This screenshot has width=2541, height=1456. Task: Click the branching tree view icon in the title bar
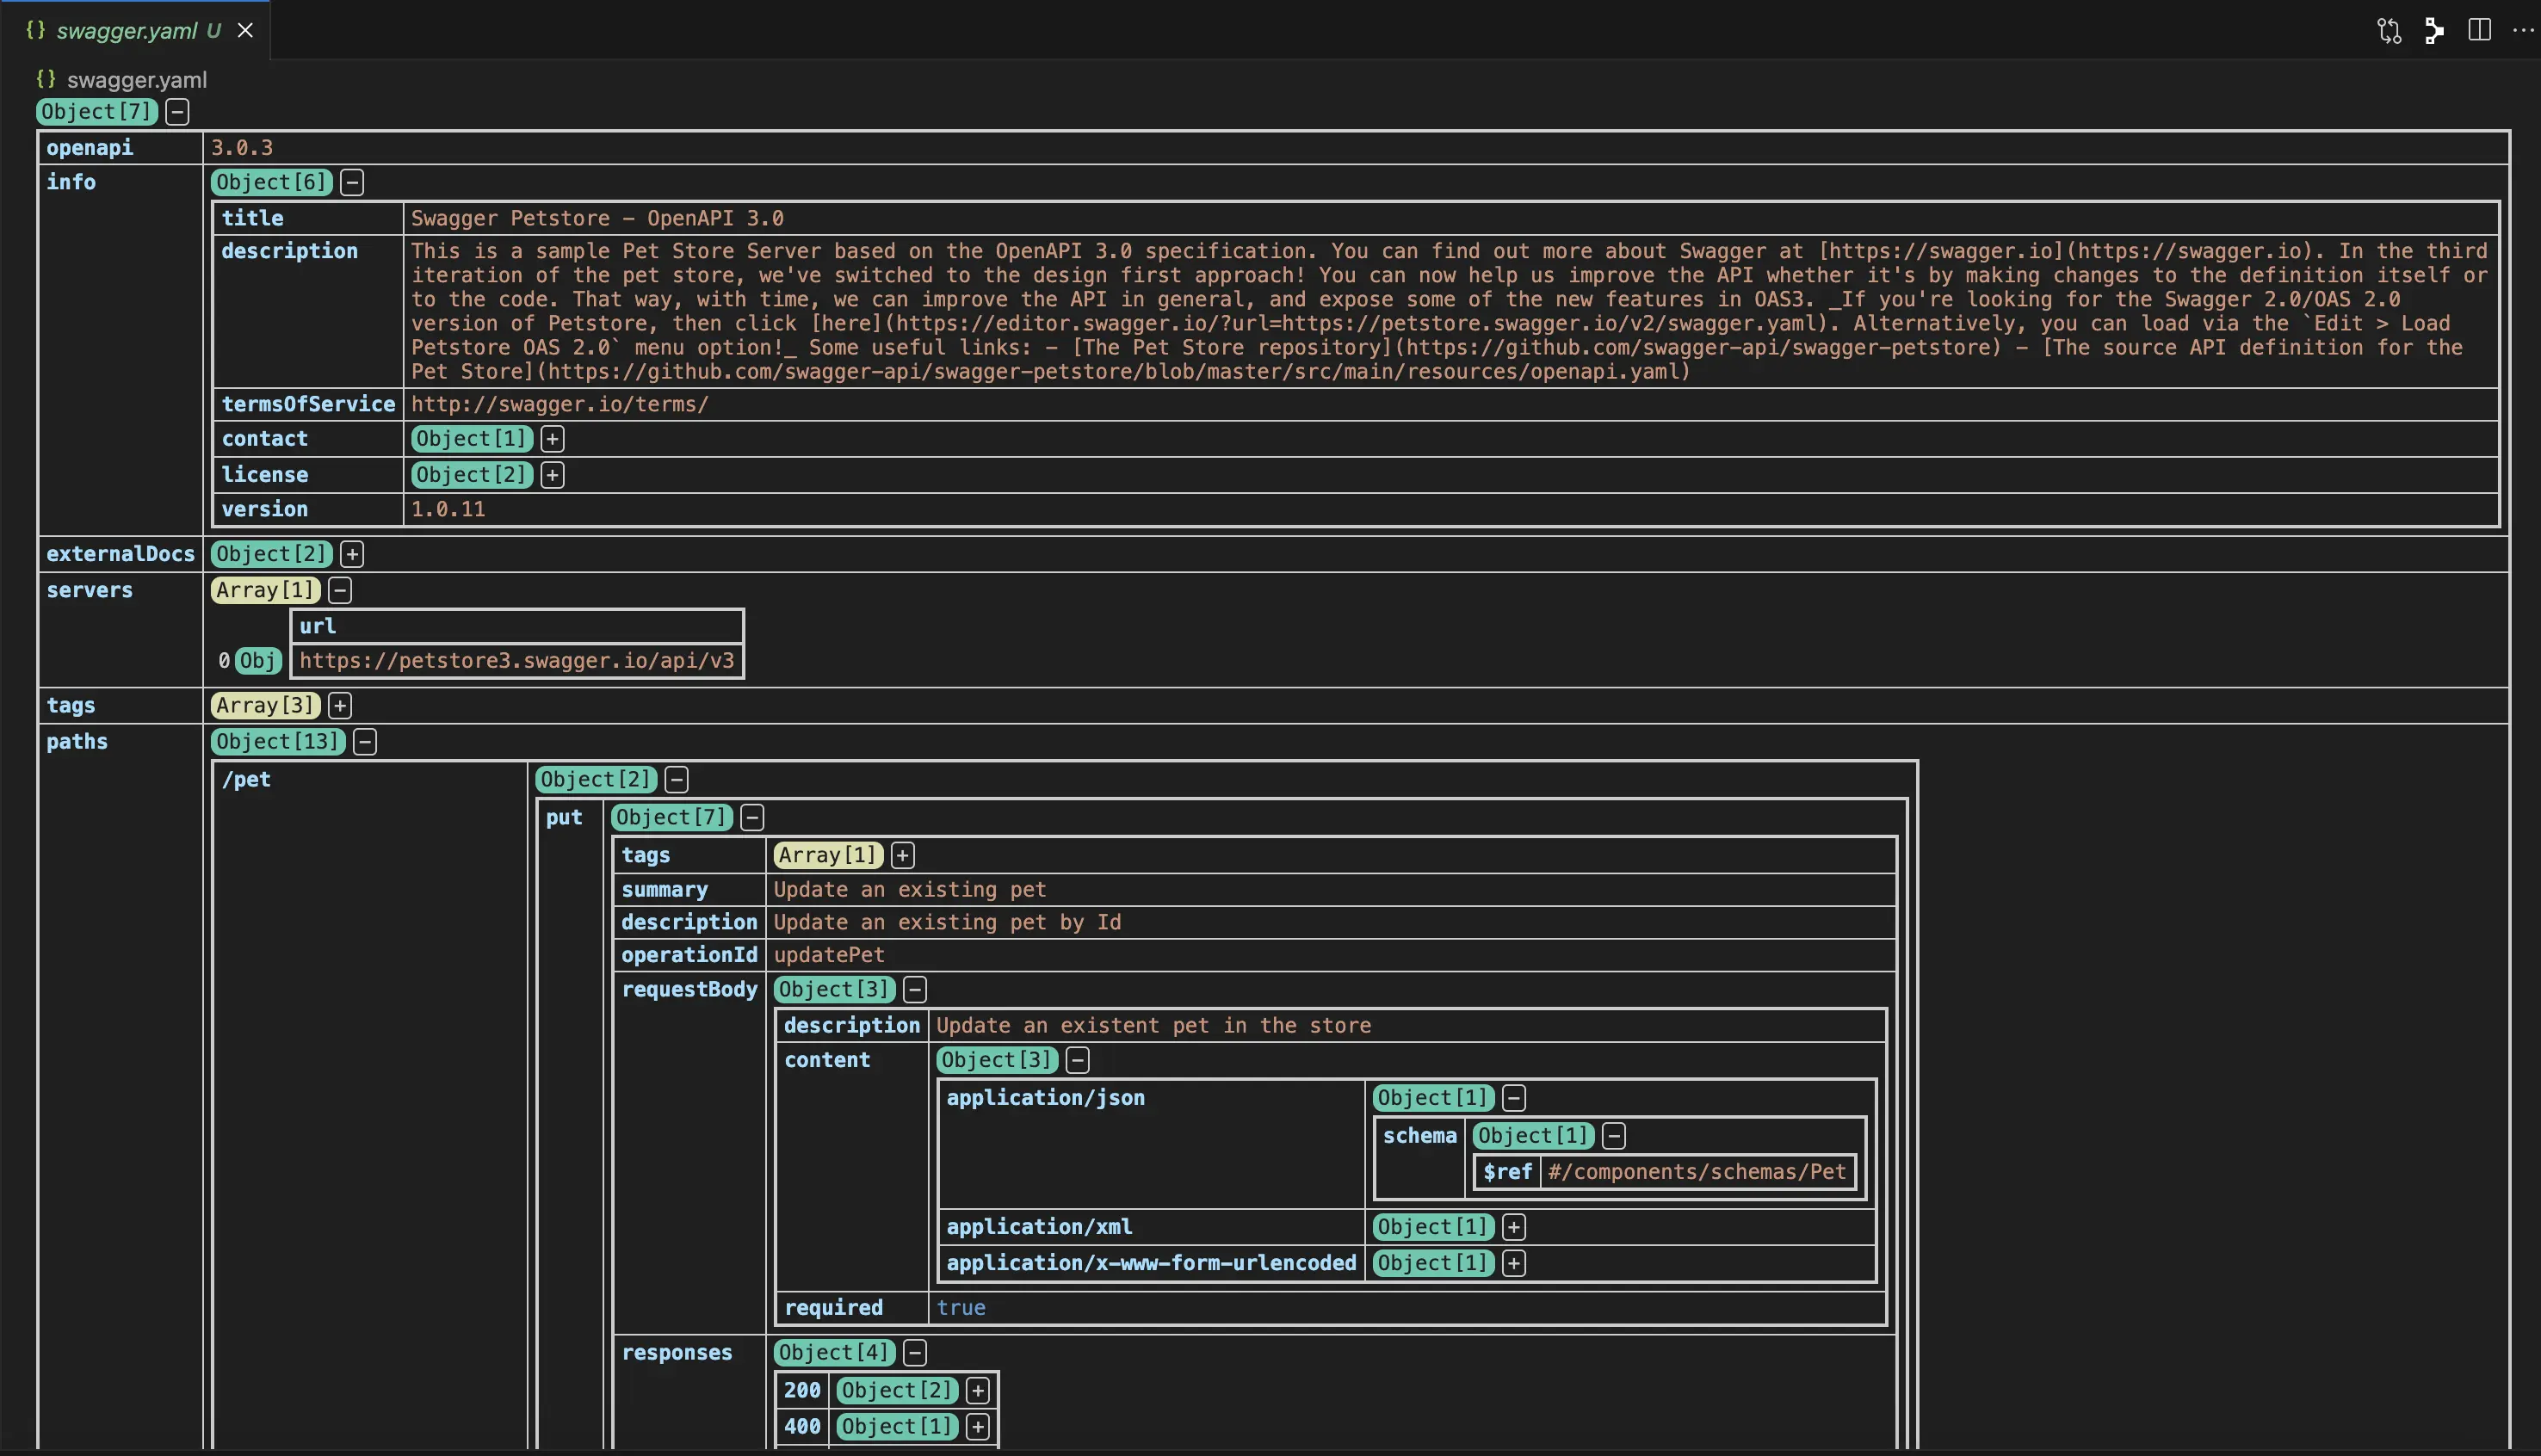pyautogui.click(x=2434, y=31)
